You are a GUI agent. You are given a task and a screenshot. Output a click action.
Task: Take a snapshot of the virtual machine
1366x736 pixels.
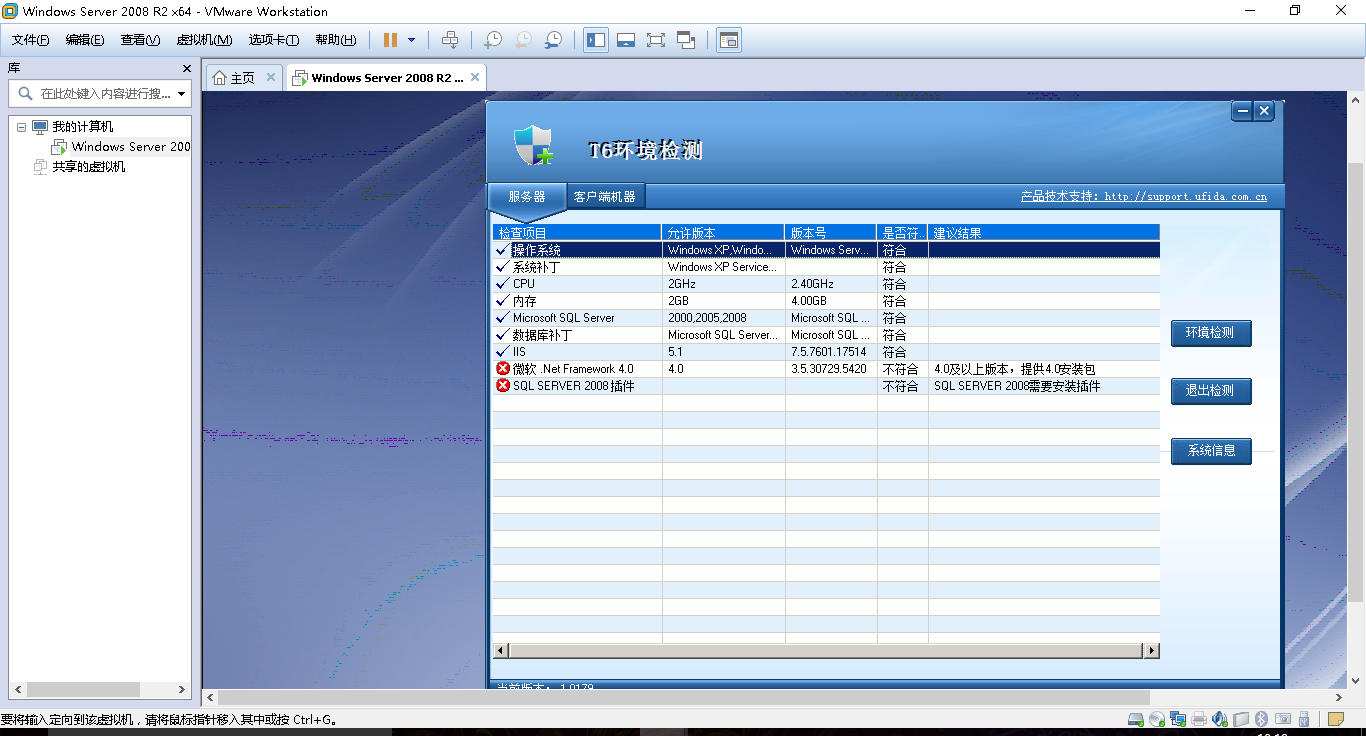pyautogui.click(x=493, y=40)
